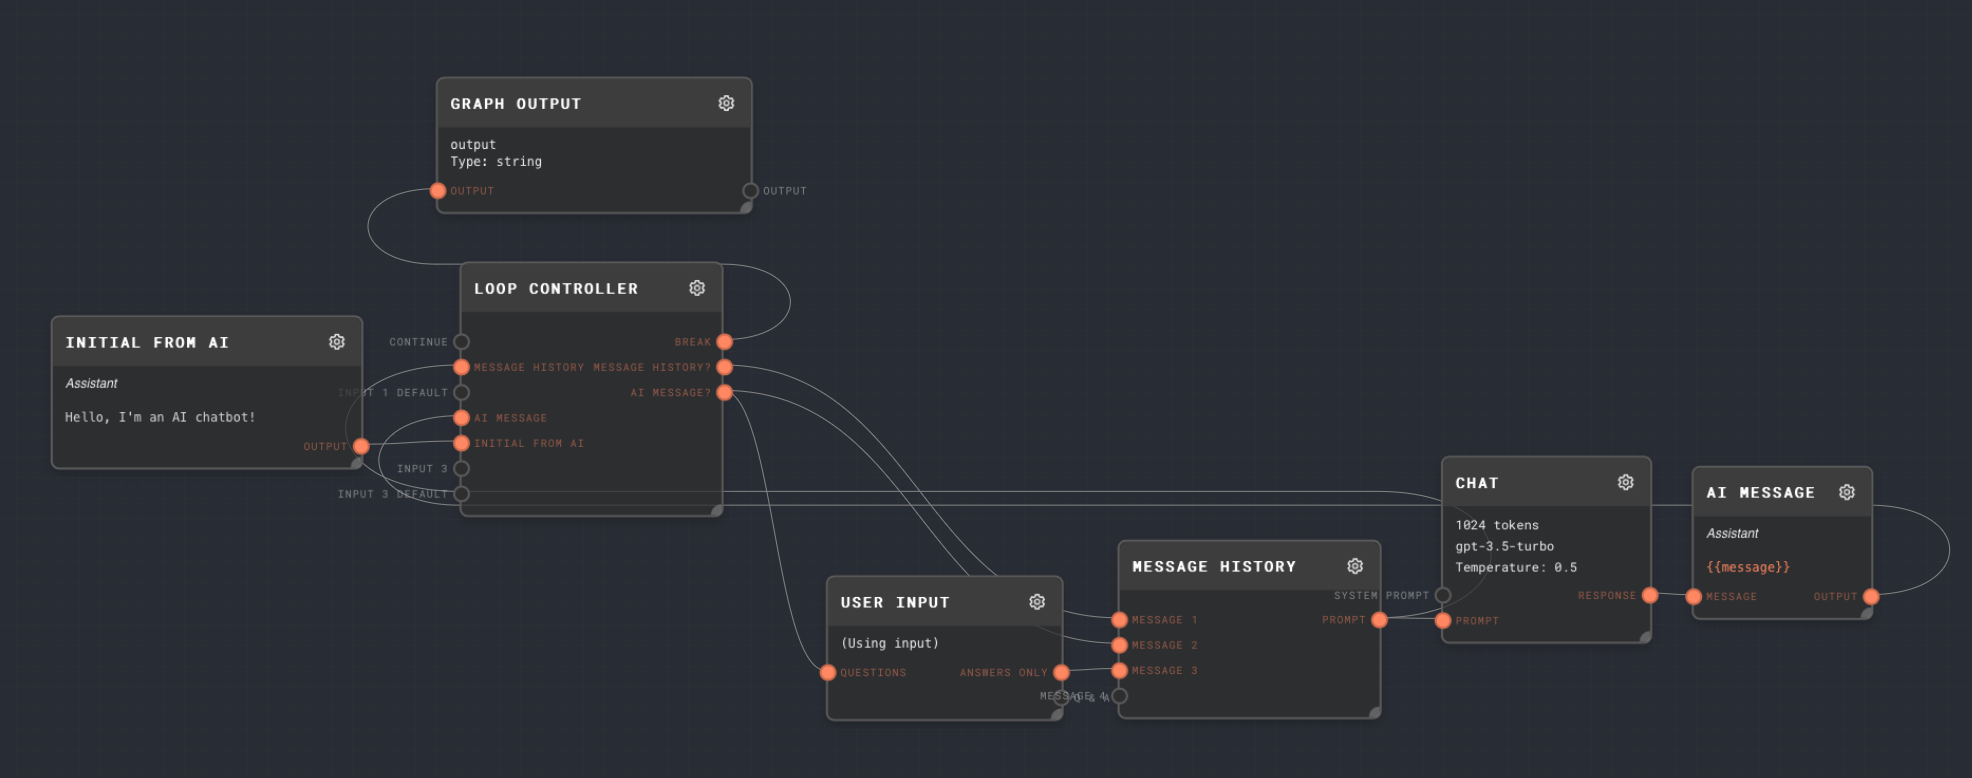Screen dimensions: 1972x778
Task: Open settings gear on User Input node
Action: 1037,602
